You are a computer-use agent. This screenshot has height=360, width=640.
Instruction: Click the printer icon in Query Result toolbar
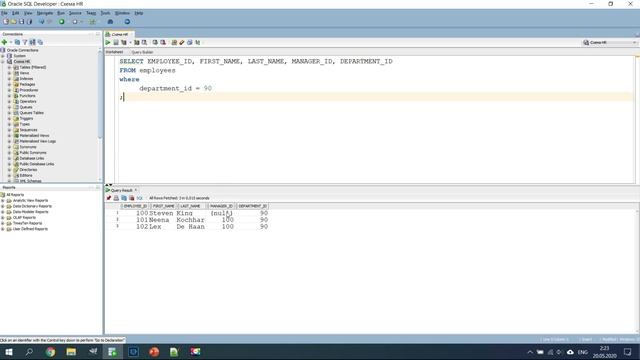point(116,198)
